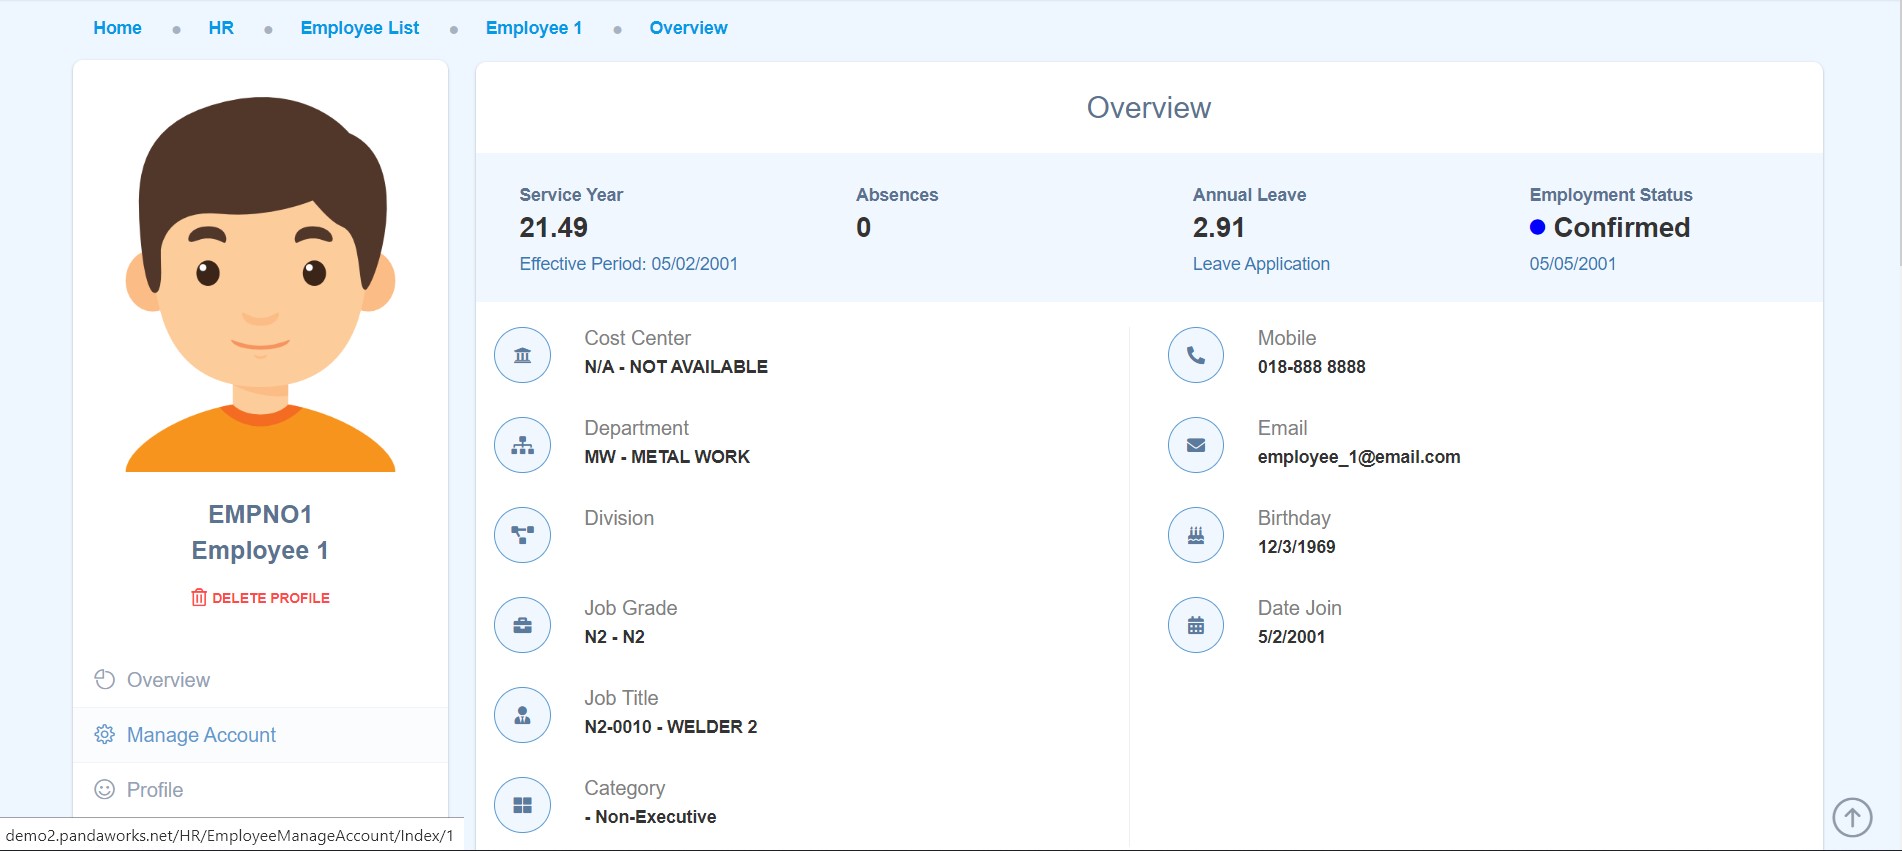Screen dimensions: 1902x851
Task: Select Overview in the sidebar menu
Action: [x=168, y=680]
